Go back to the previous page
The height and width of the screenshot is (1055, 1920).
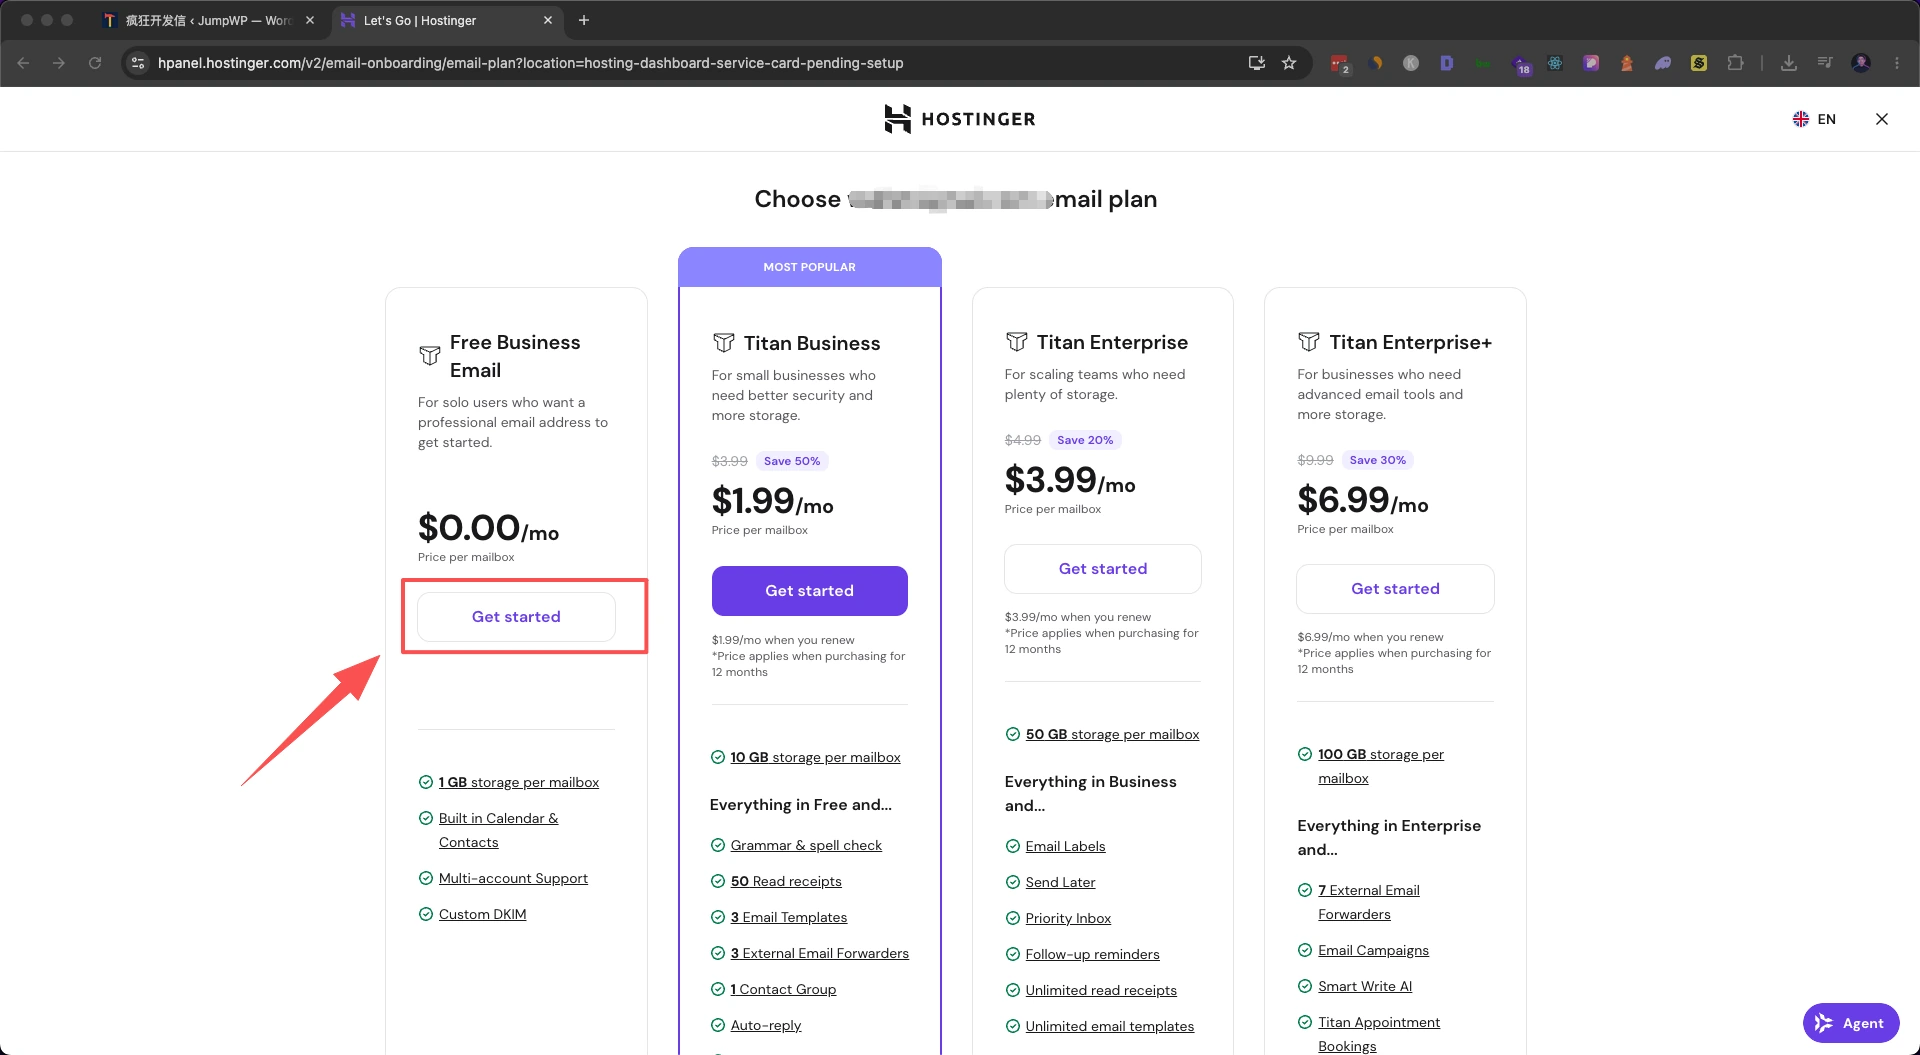tap(23, 63)
